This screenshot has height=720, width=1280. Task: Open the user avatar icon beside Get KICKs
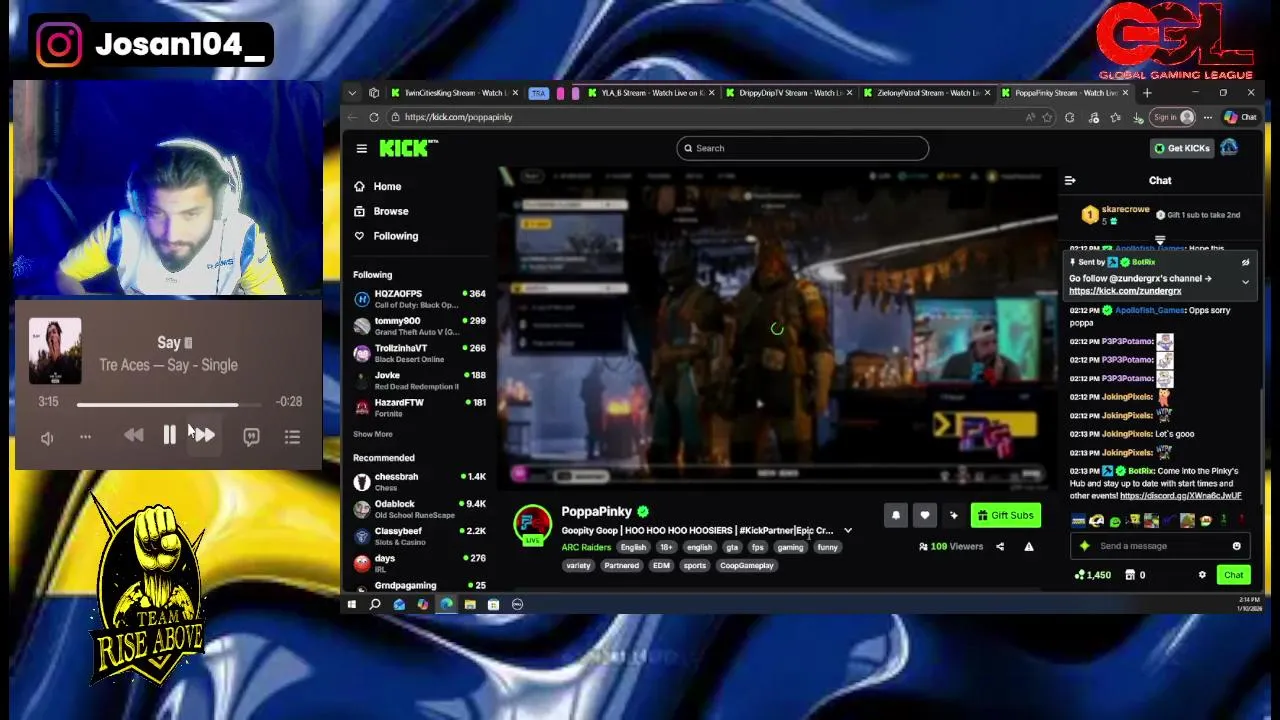click(x=1229, y=148)
